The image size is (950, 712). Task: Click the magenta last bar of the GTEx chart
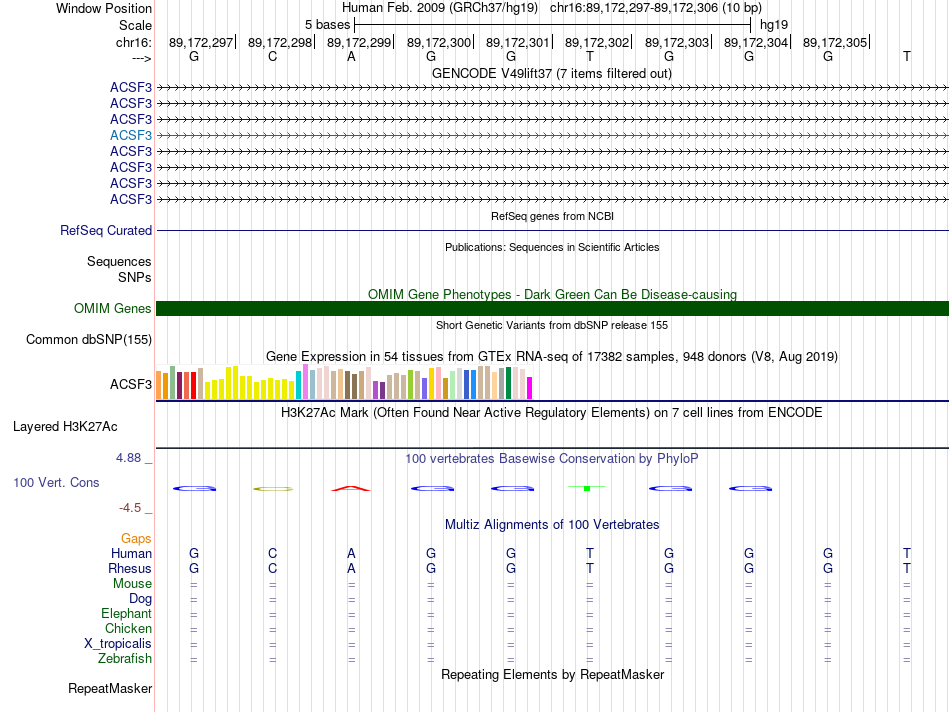[530, 388]
